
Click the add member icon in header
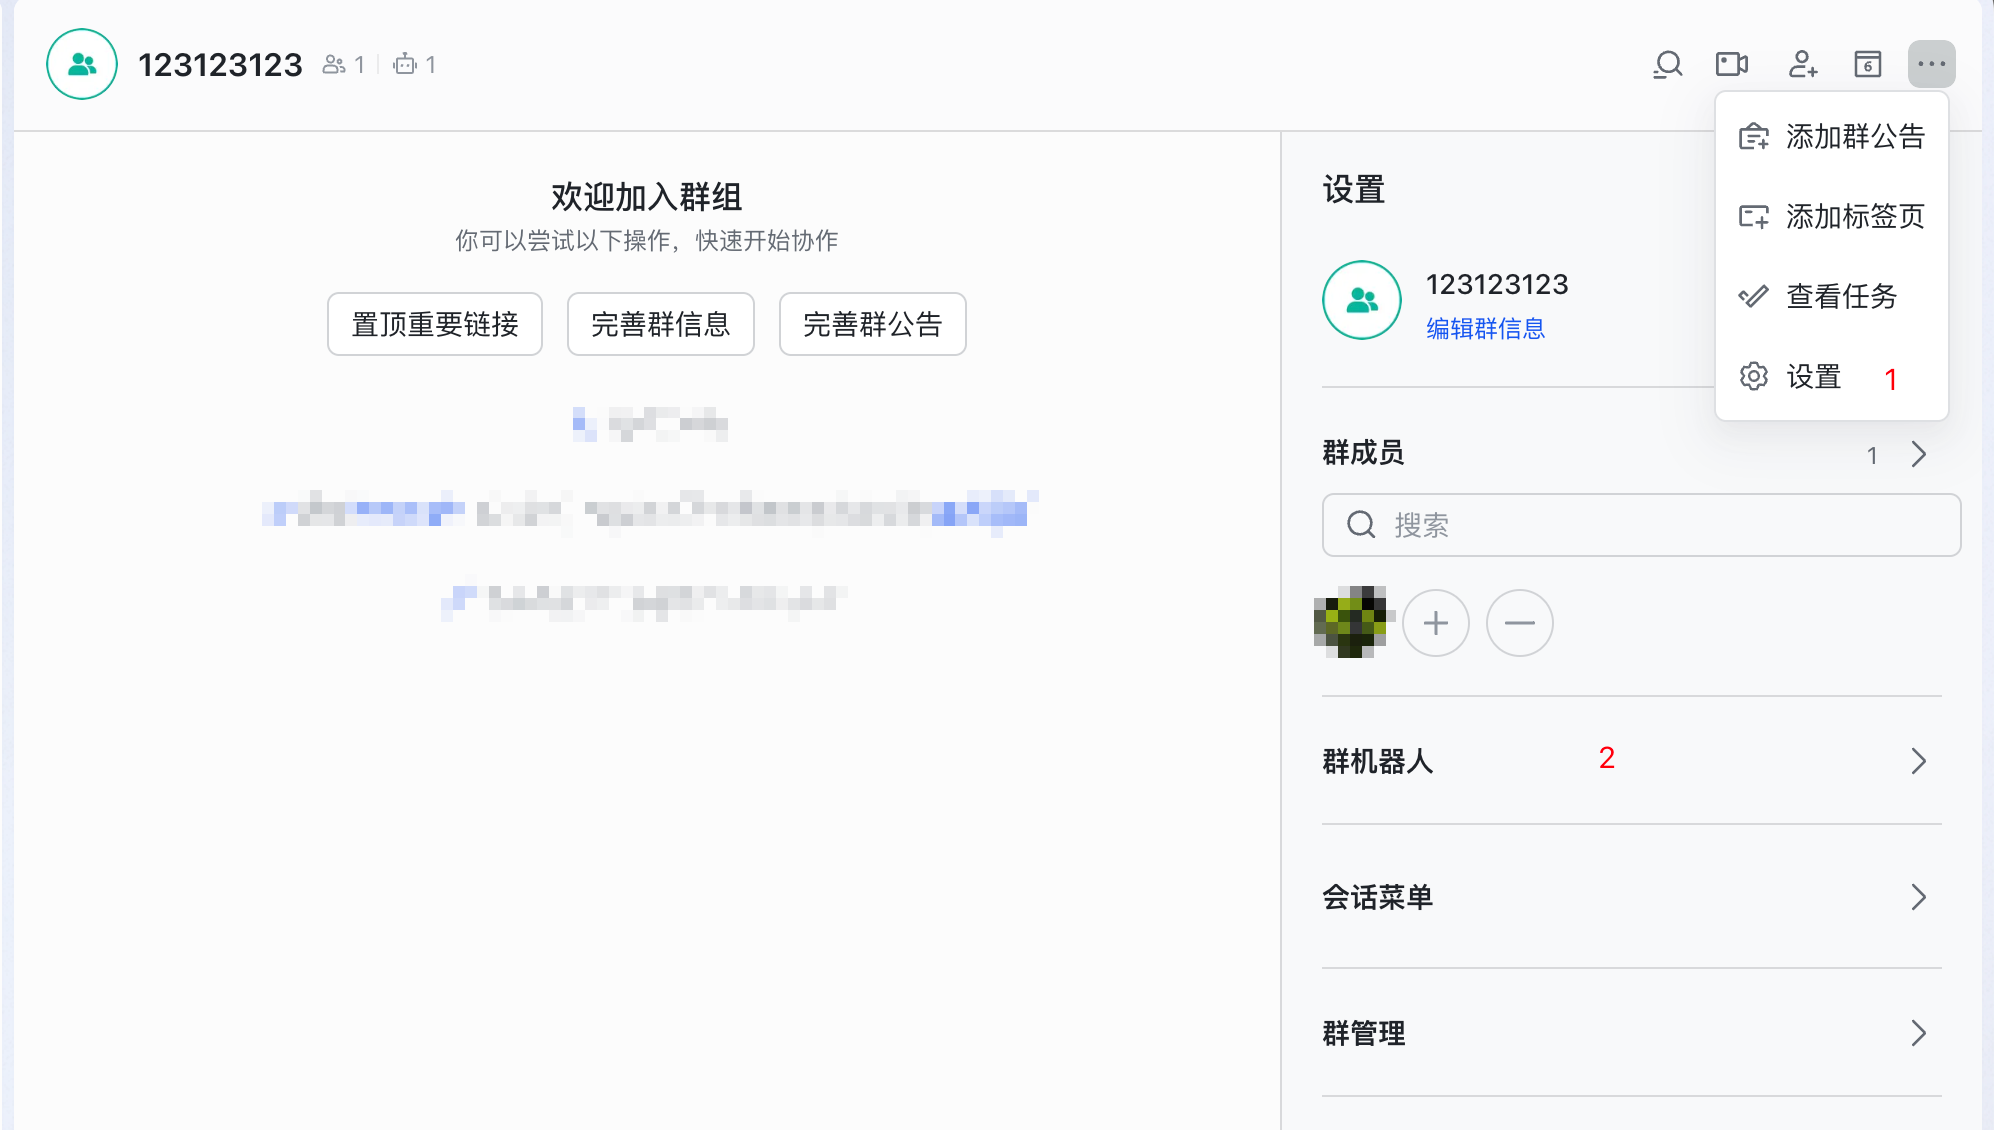click(x=1802, y=65)
